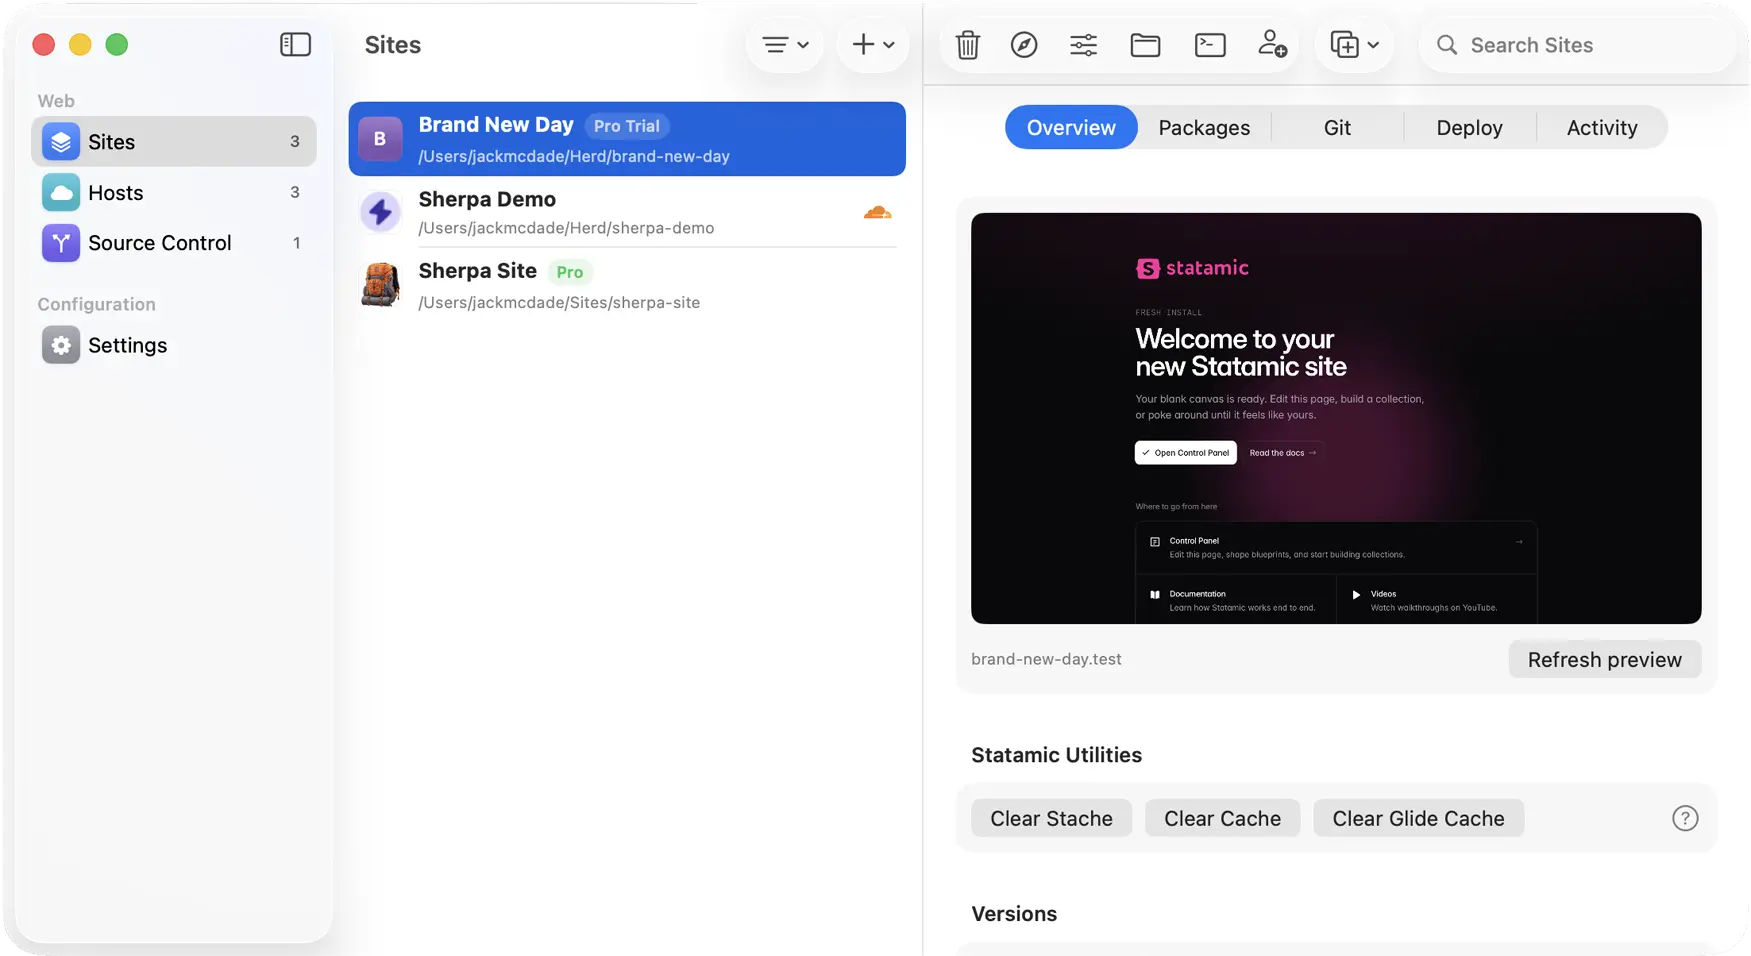This screenshot has height=956, width=1751.
Task: Expand the duplicate-plus dropdown in toolbar
Action: coord(1354,45)
